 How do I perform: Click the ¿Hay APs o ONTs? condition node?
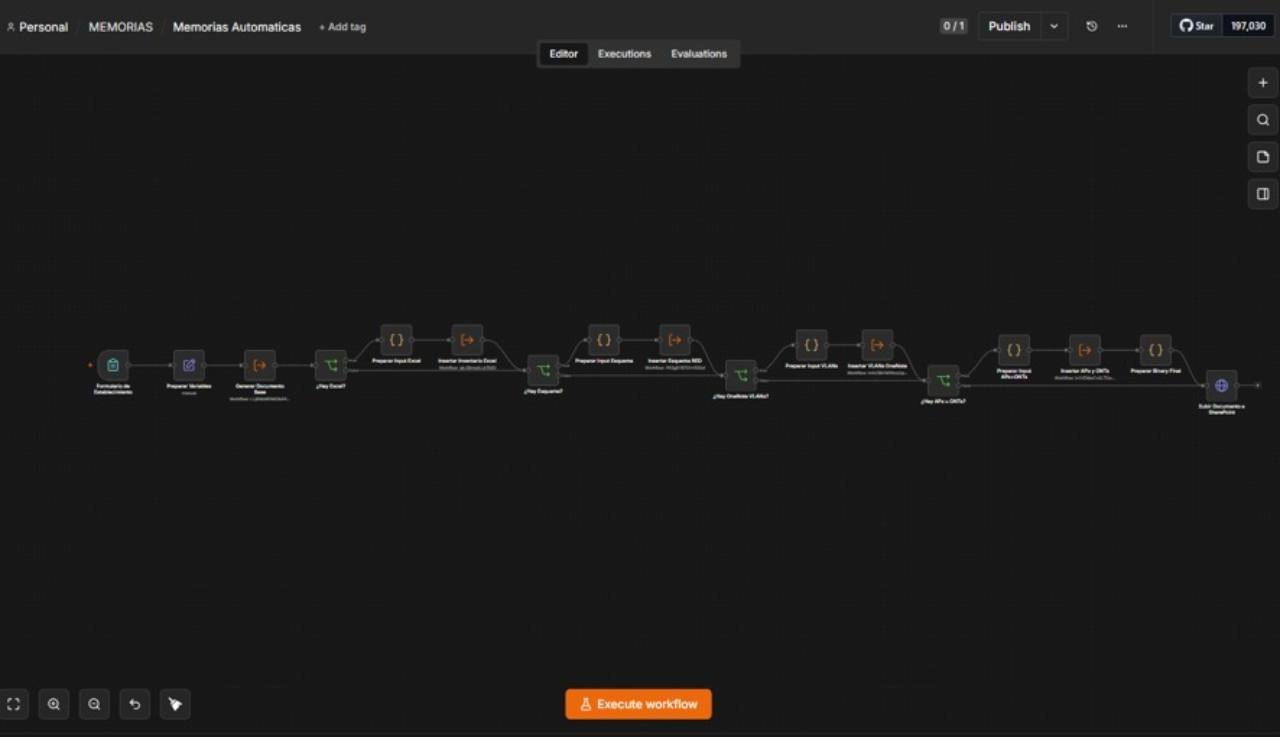click(x=943, y=380)
